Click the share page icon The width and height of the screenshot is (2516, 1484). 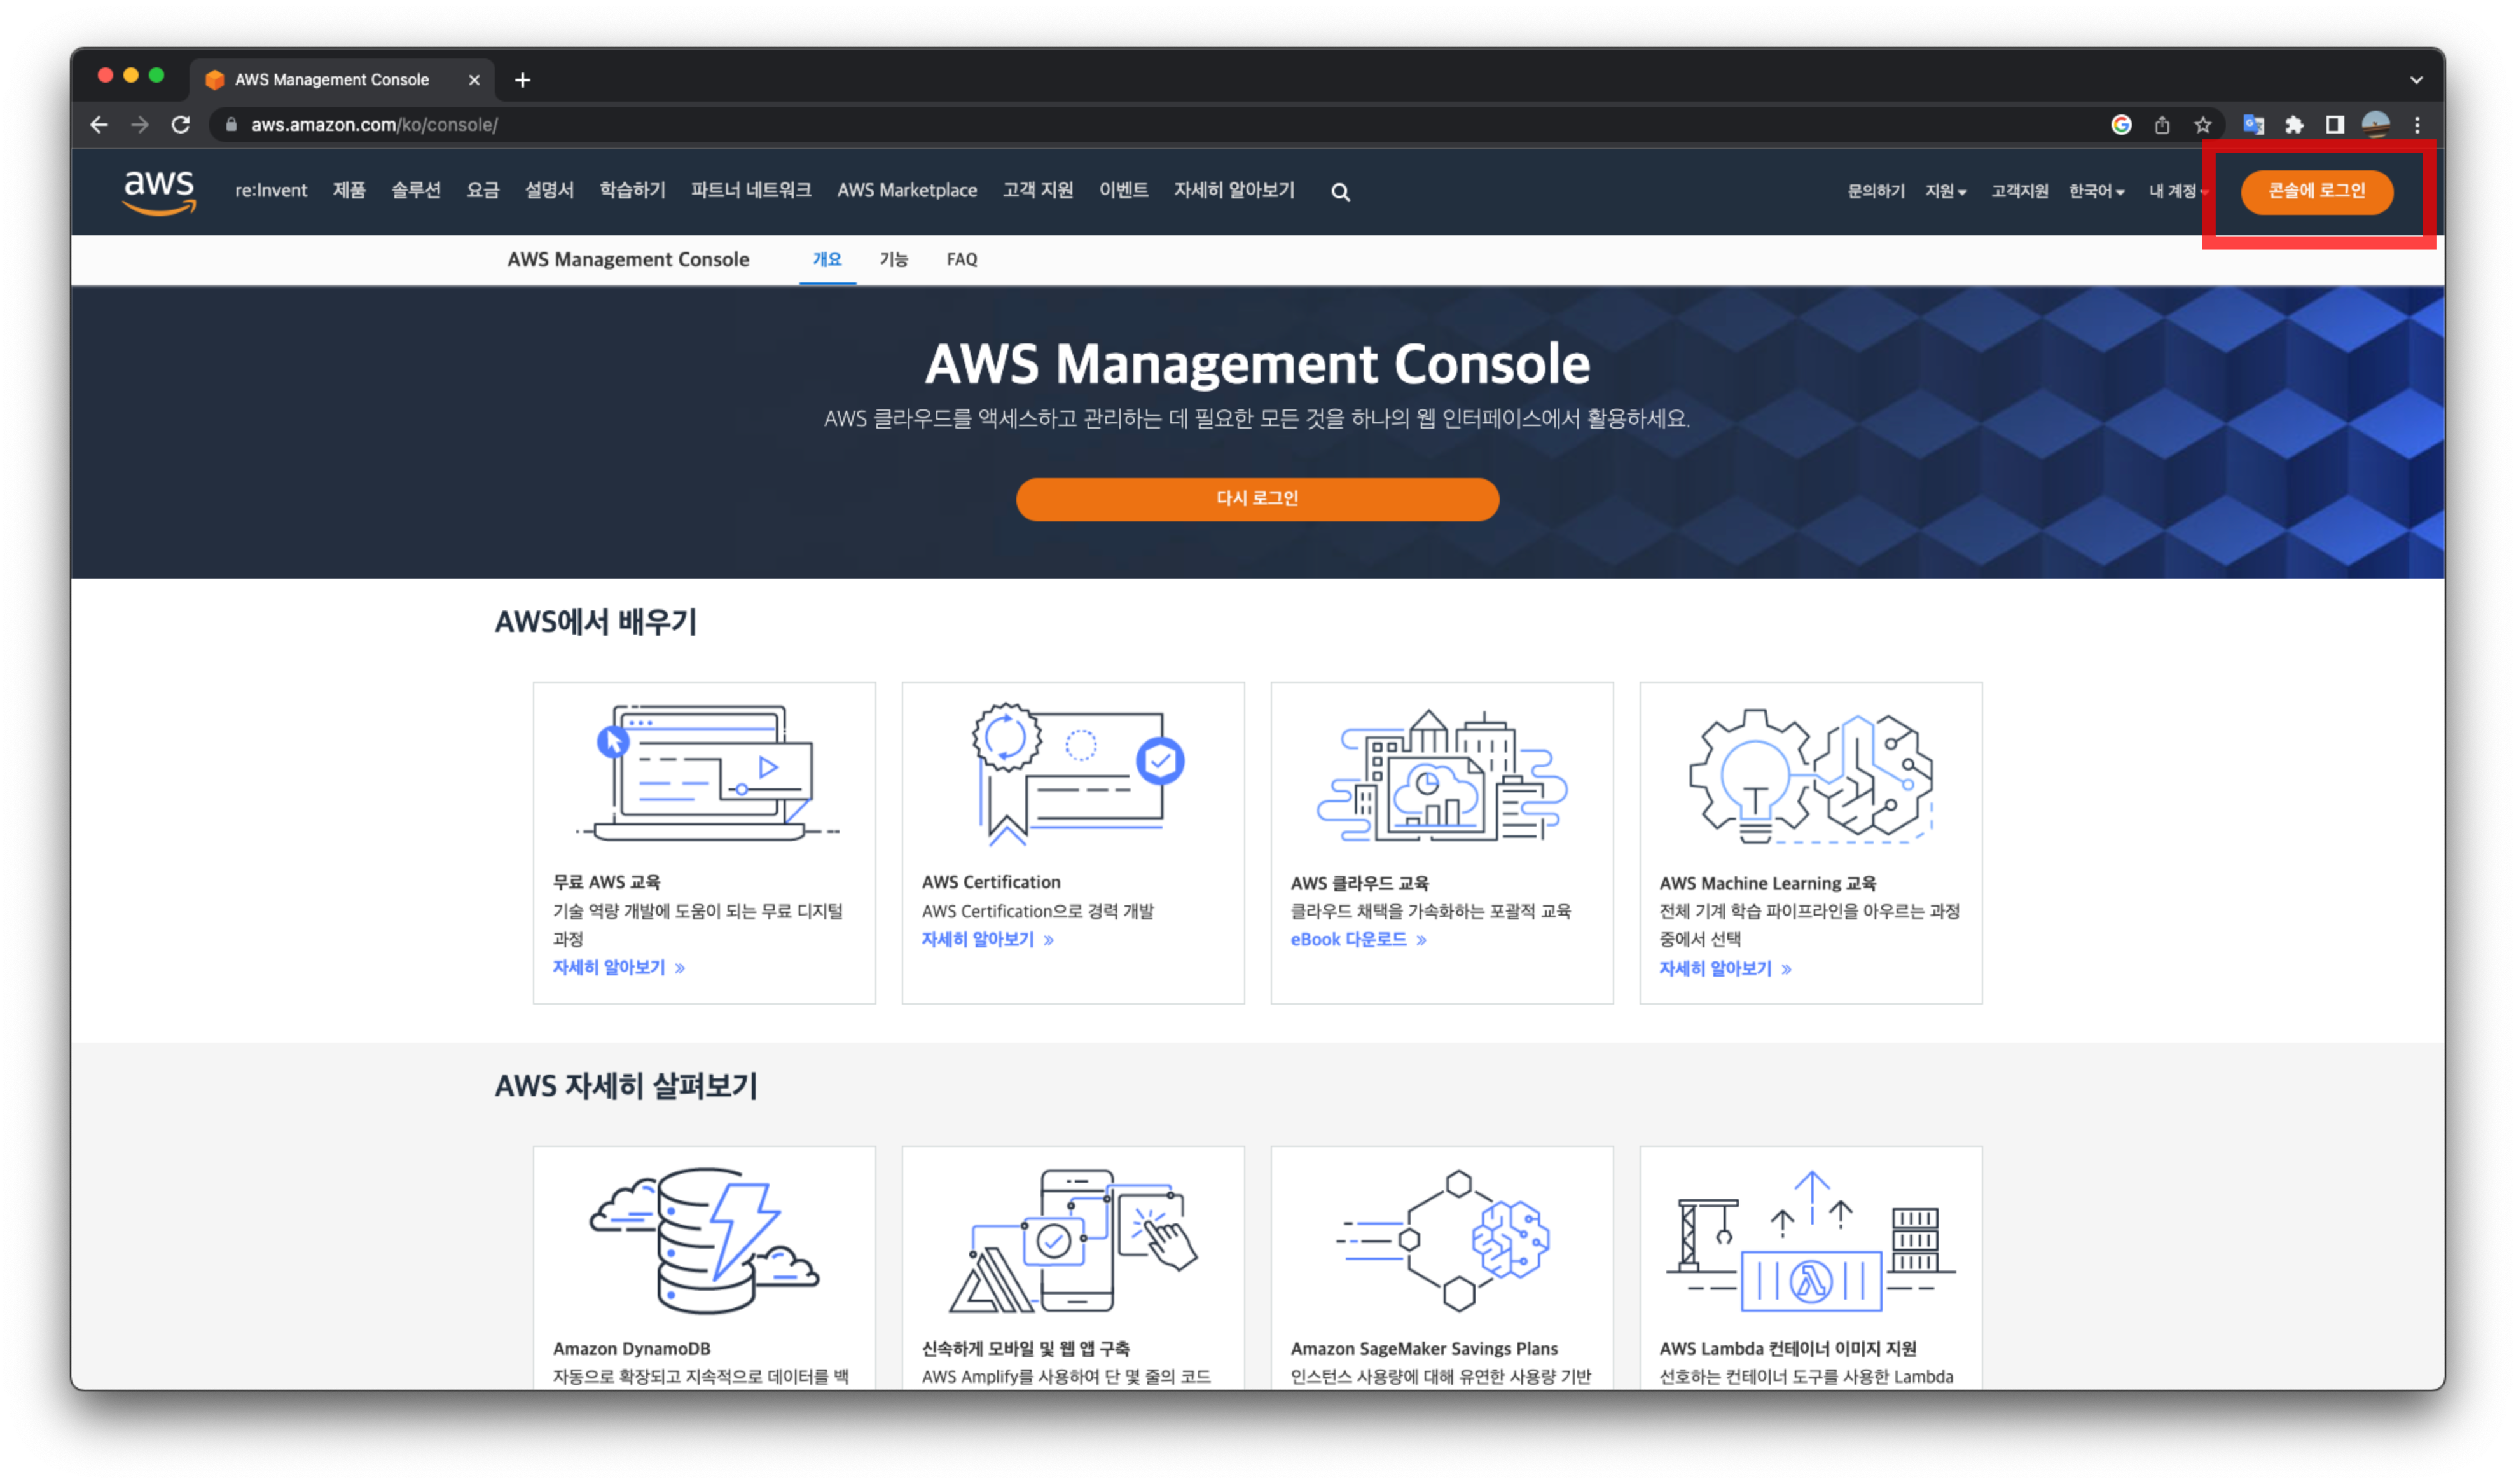[2162, 125]
